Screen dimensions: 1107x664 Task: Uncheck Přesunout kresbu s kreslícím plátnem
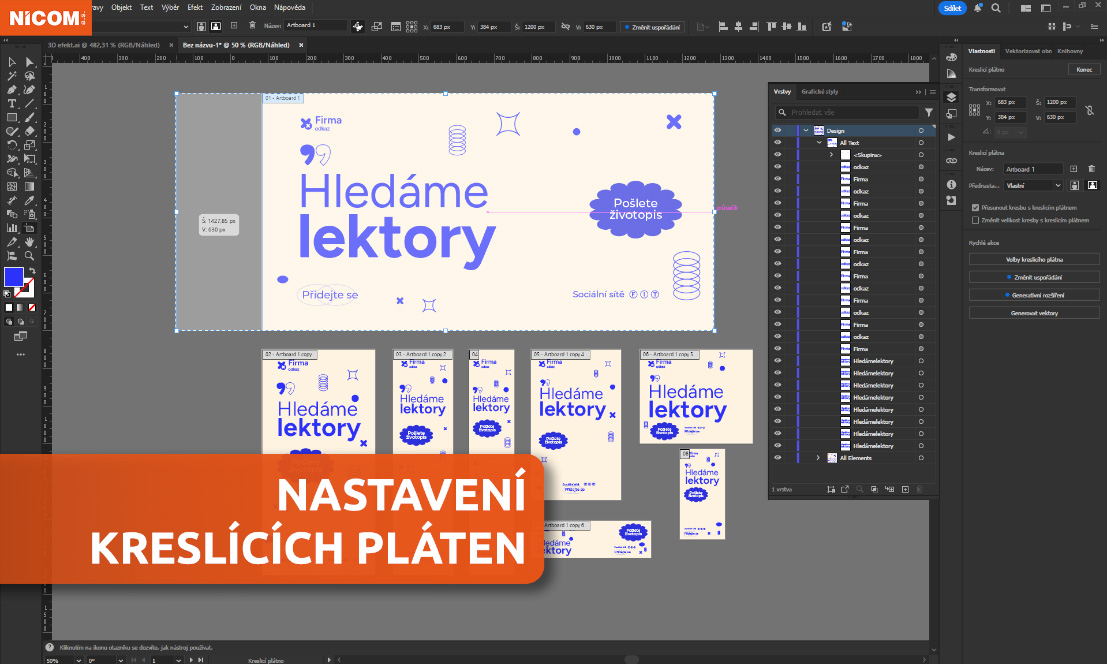coord(976,207)
